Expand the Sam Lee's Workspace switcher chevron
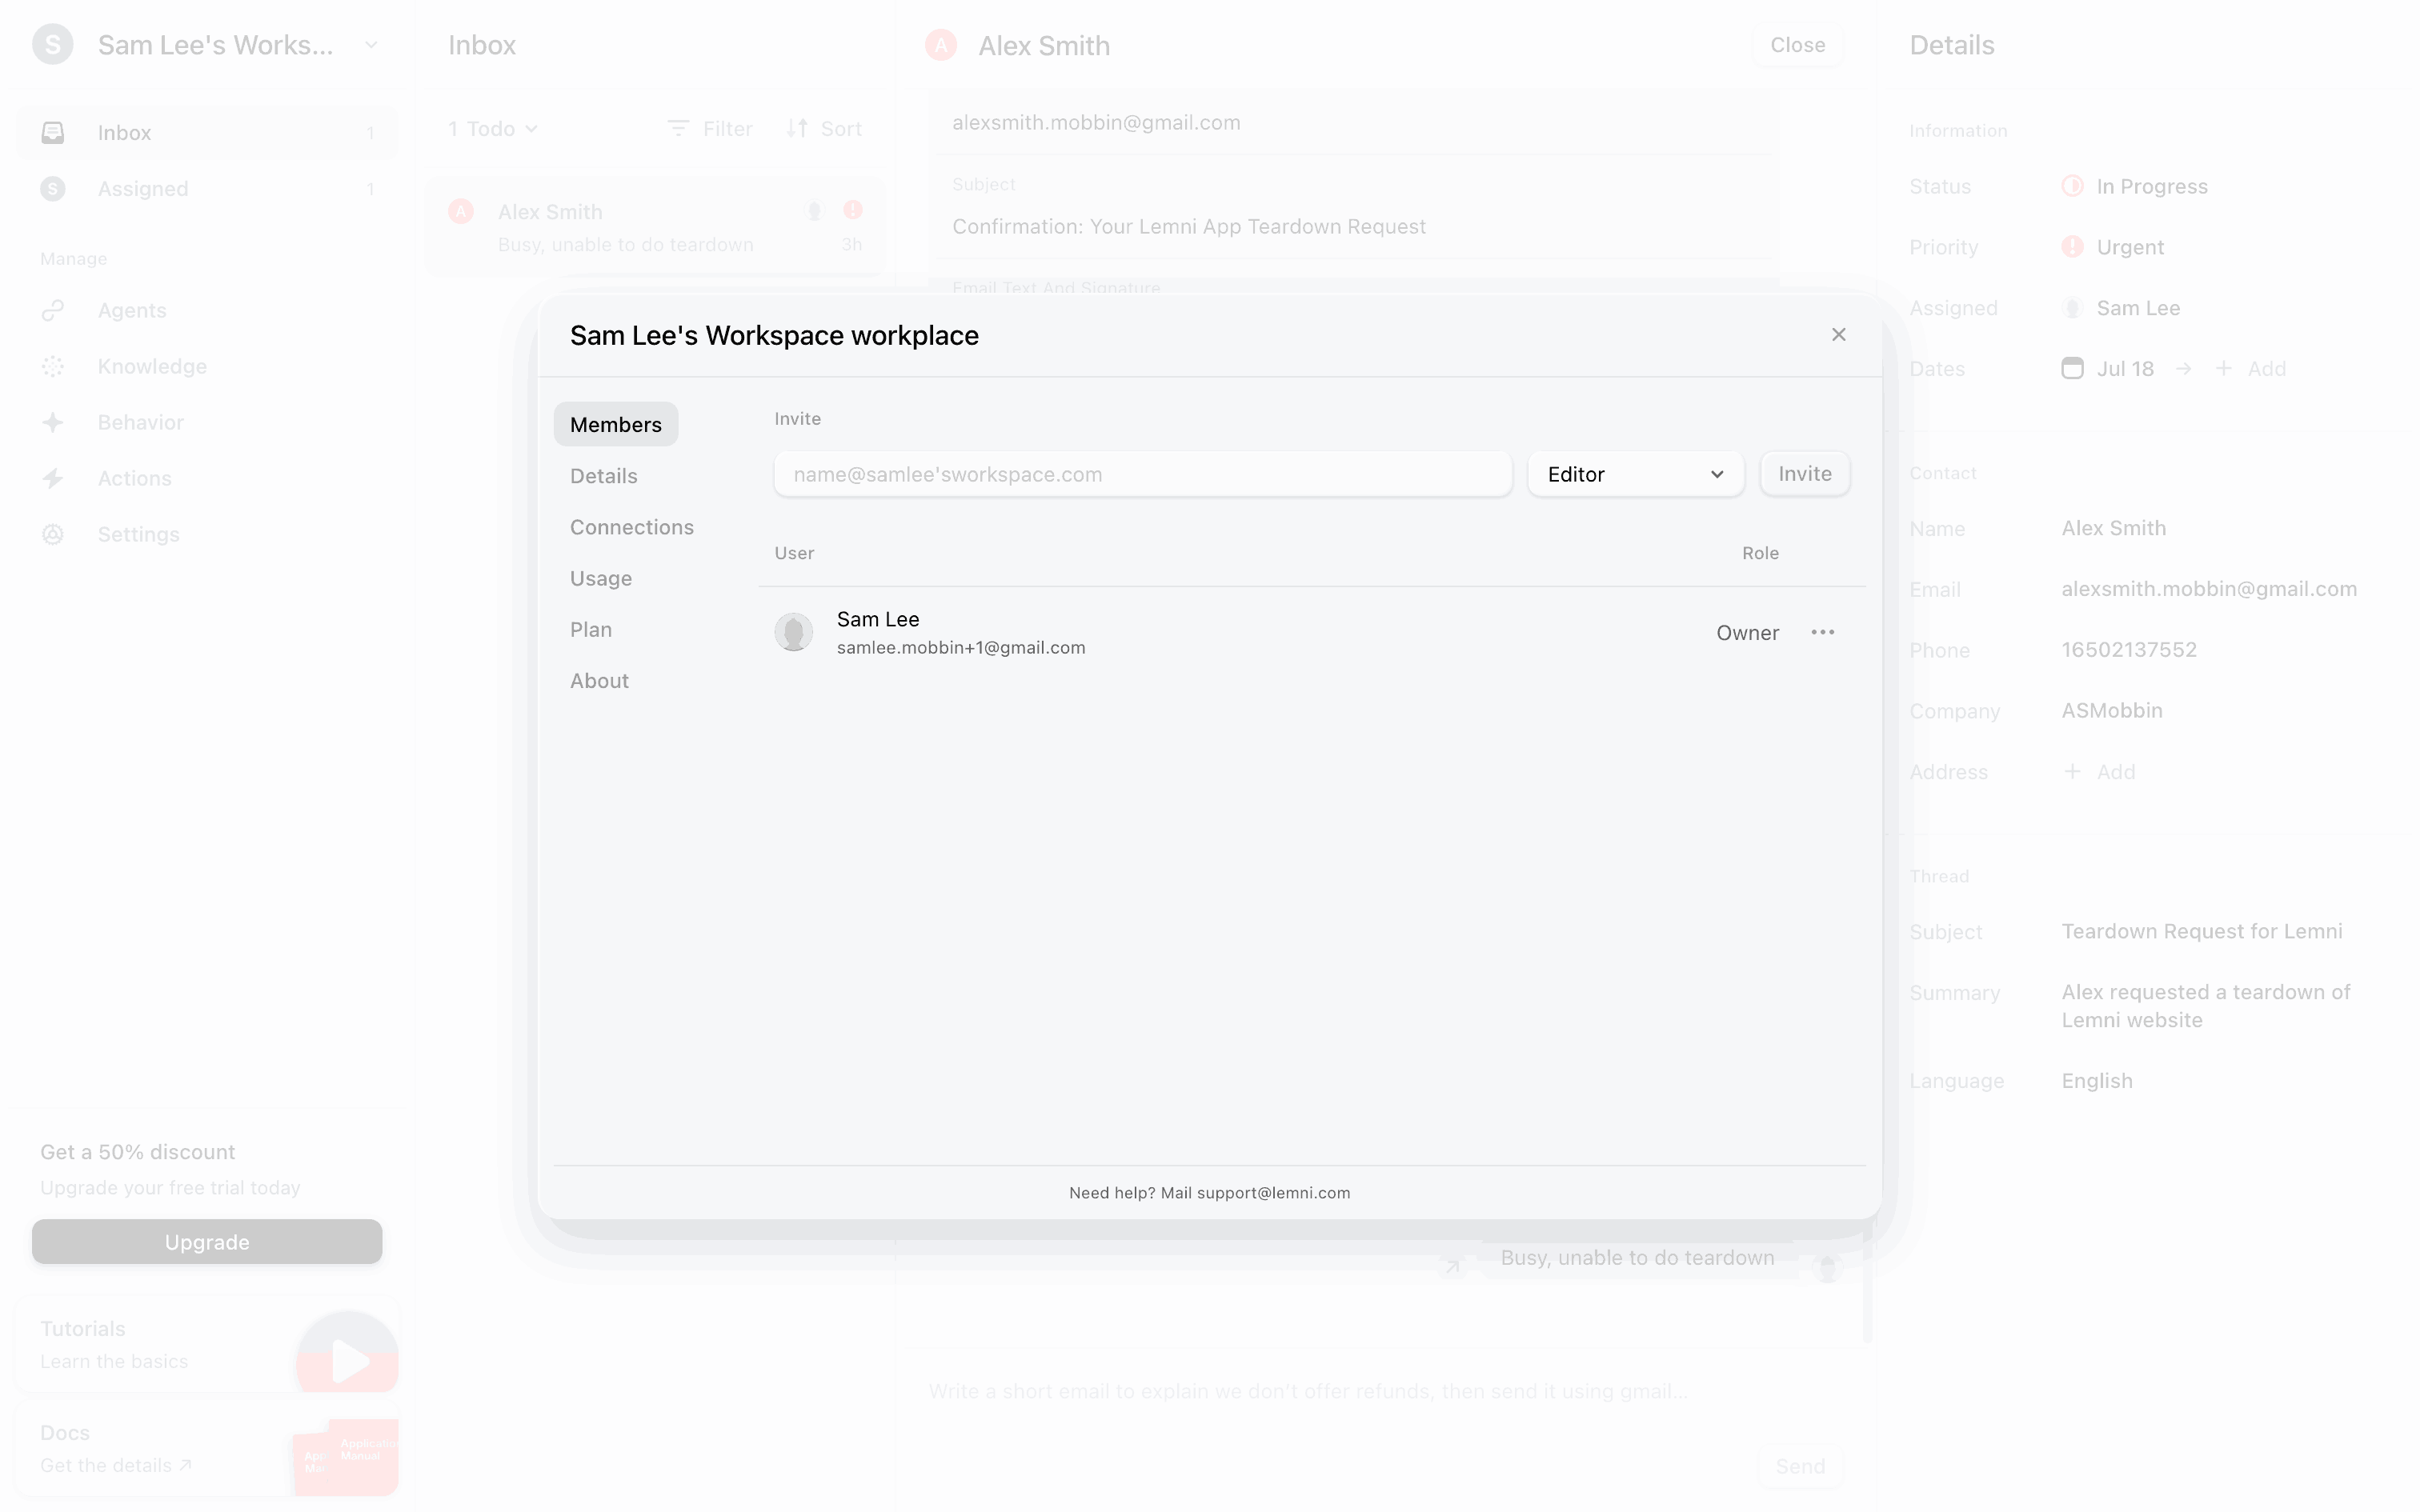 [371, 45]
